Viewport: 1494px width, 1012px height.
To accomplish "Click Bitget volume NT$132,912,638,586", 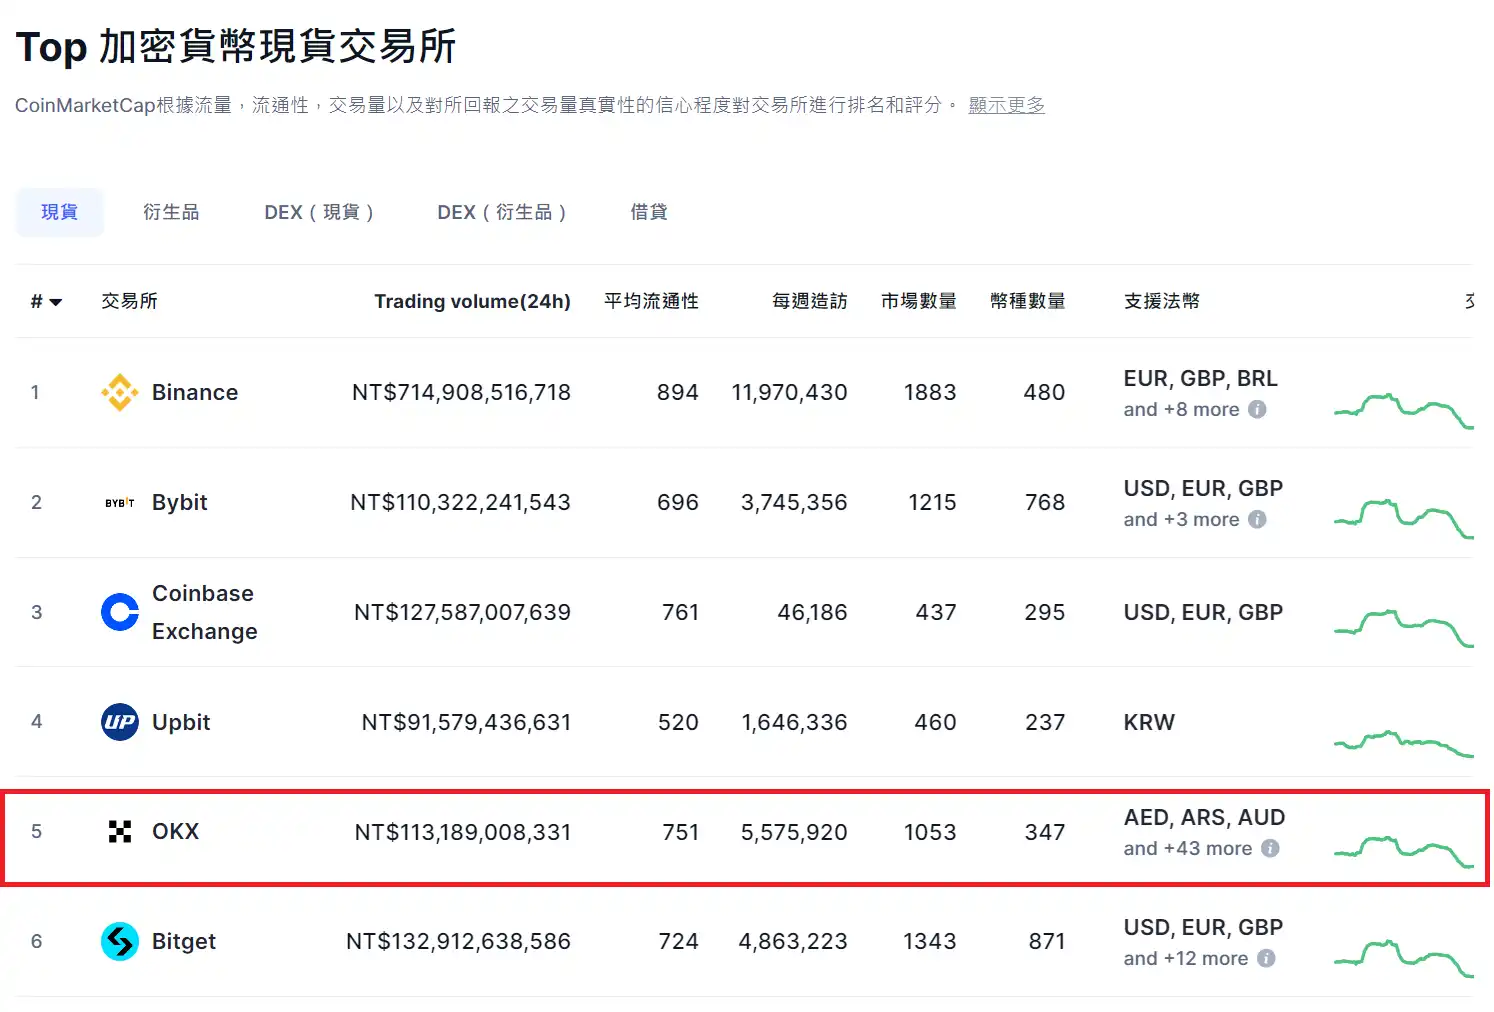I will [458, 941].
